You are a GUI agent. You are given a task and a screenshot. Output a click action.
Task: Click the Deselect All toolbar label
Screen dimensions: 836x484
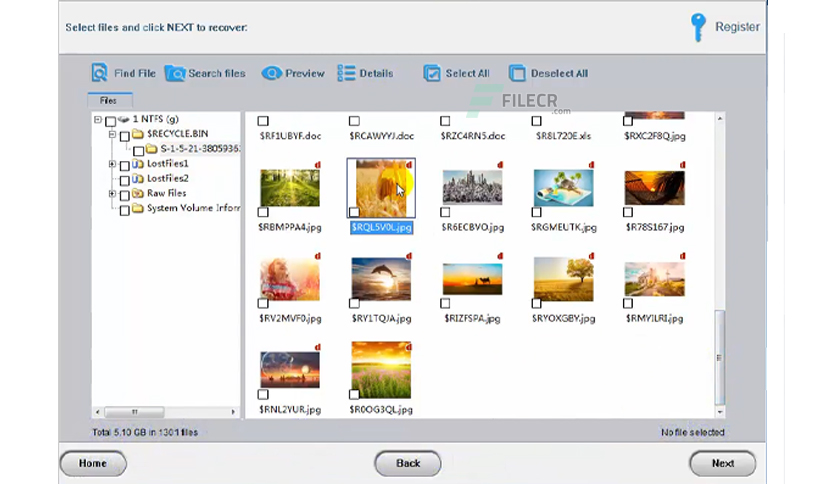click(559, 73)
